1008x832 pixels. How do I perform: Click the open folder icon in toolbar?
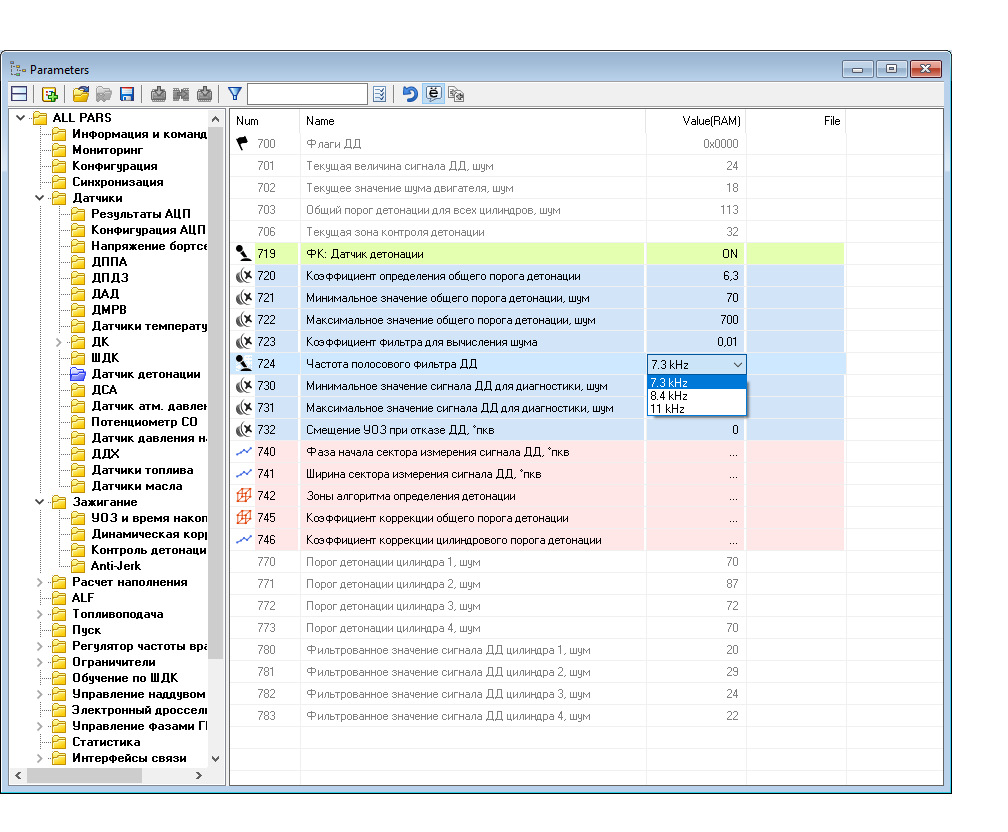pyautogui.click(x=81, y=94)
